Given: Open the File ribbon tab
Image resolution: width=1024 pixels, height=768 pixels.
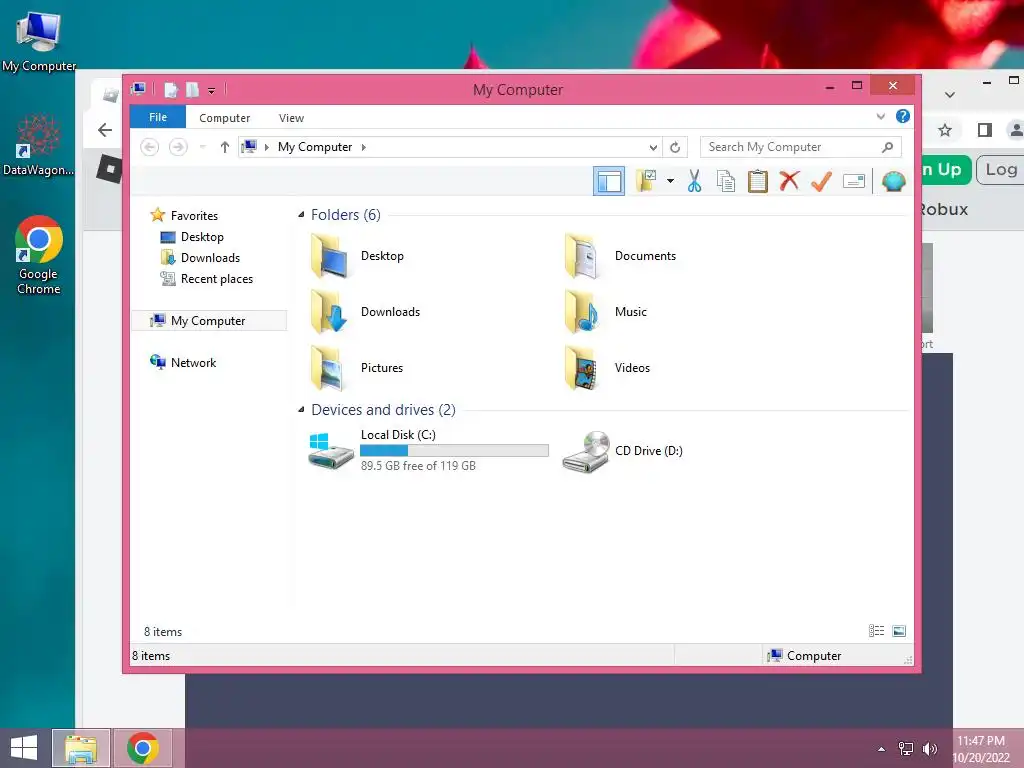Looking at the screenshot, I should [x=158, y=117].
